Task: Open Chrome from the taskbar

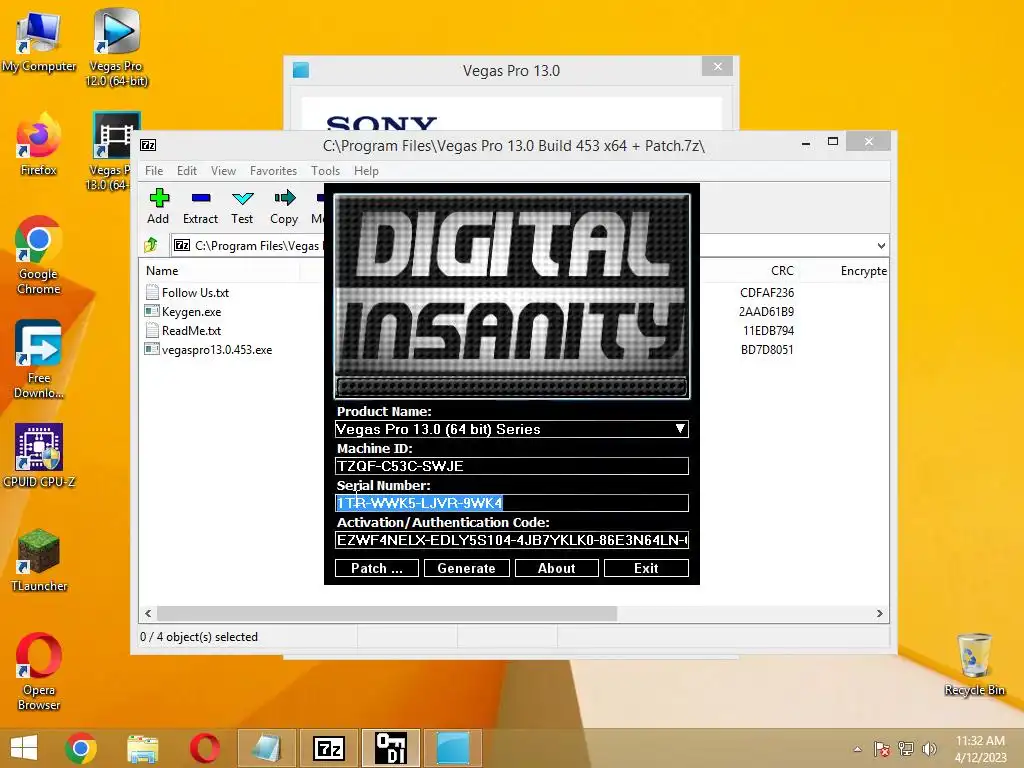Action: (x=81, y=748)
